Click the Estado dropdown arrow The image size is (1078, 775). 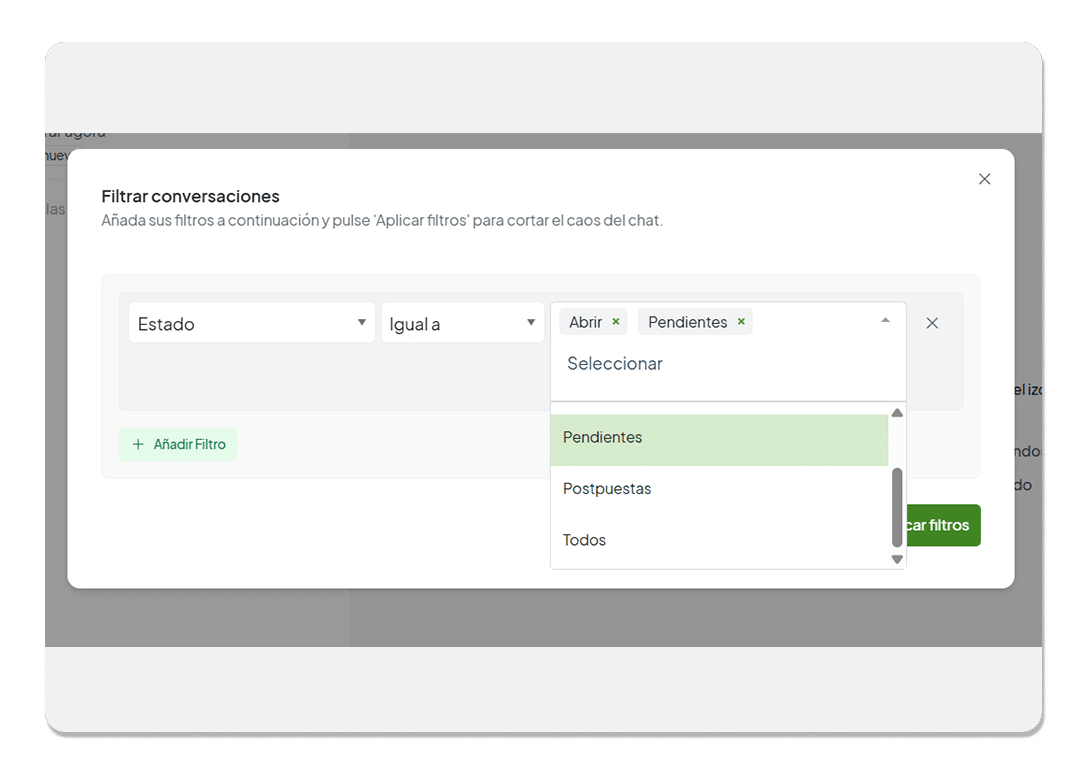click(361, 323)
